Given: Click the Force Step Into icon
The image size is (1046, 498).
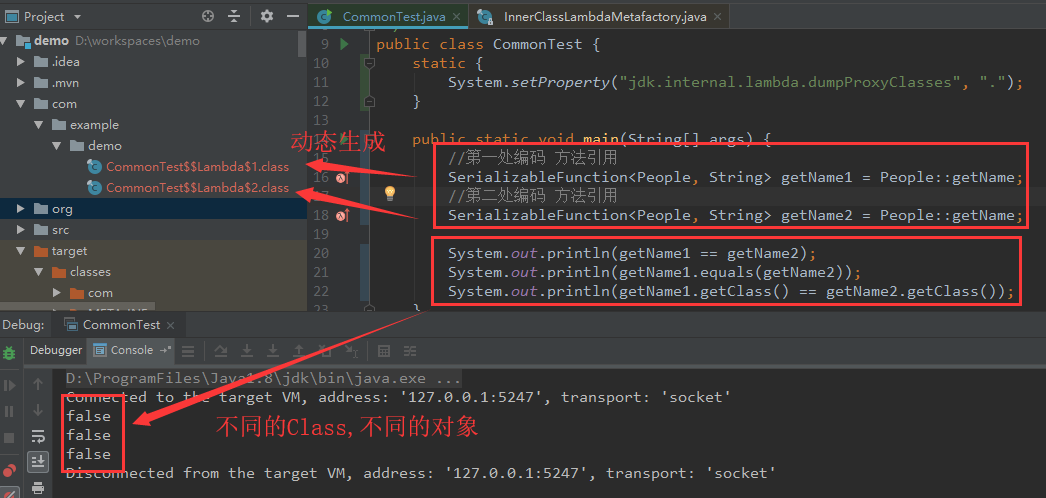Looking at the screenshot, I should [273, 351].
